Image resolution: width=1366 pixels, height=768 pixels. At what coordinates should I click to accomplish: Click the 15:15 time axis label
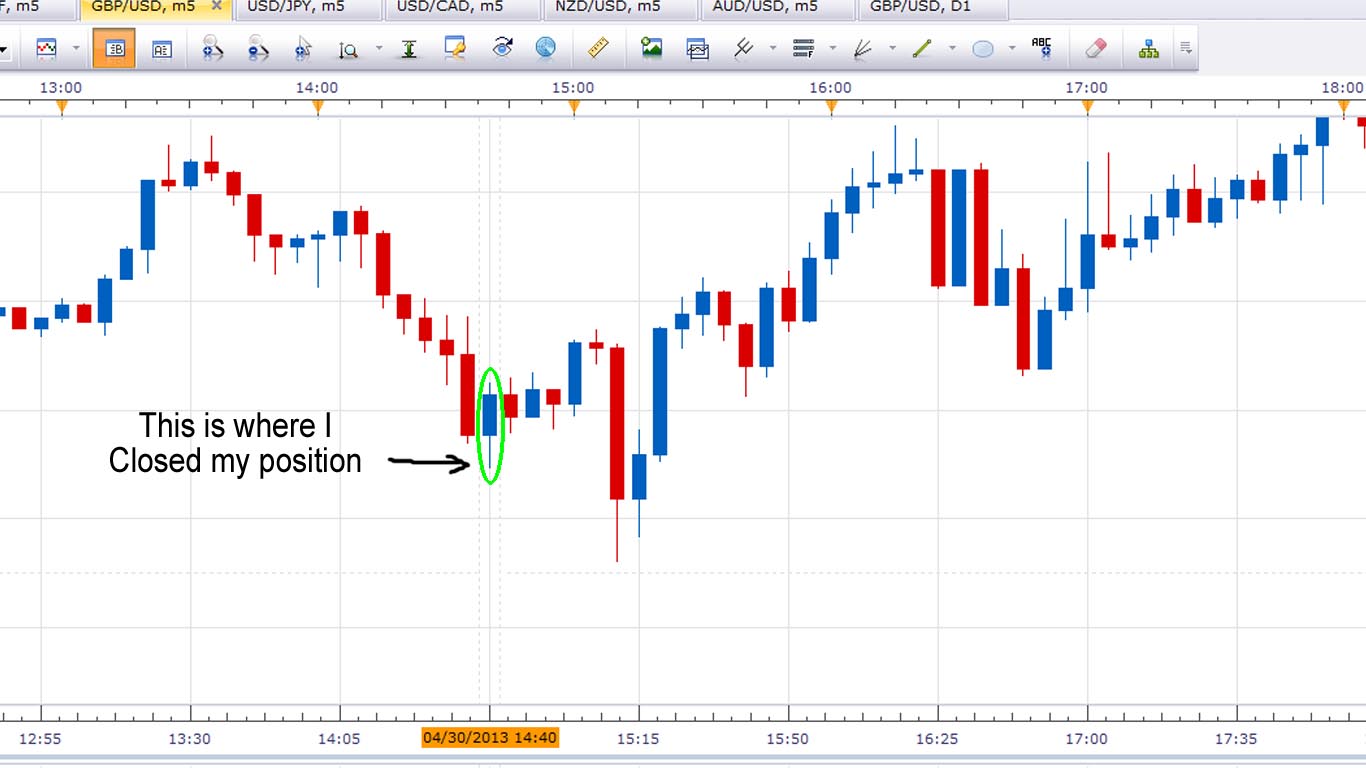pyautogui.click(x=638, y=739)
